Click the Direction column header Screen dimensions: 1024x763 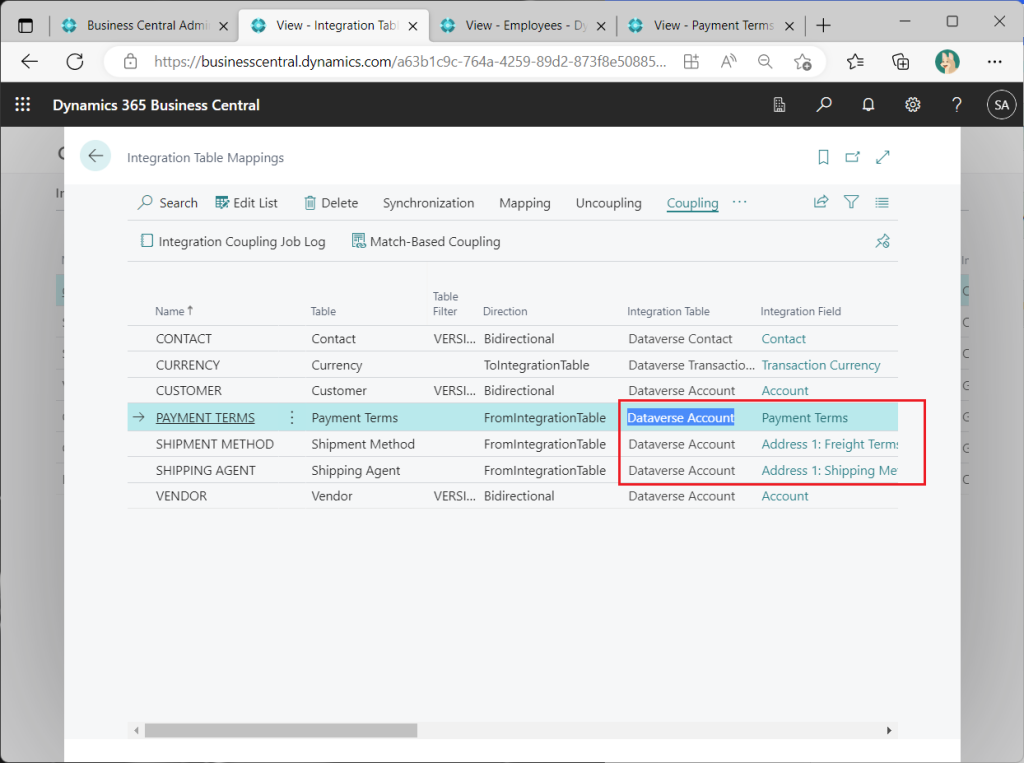coord(505,311)
